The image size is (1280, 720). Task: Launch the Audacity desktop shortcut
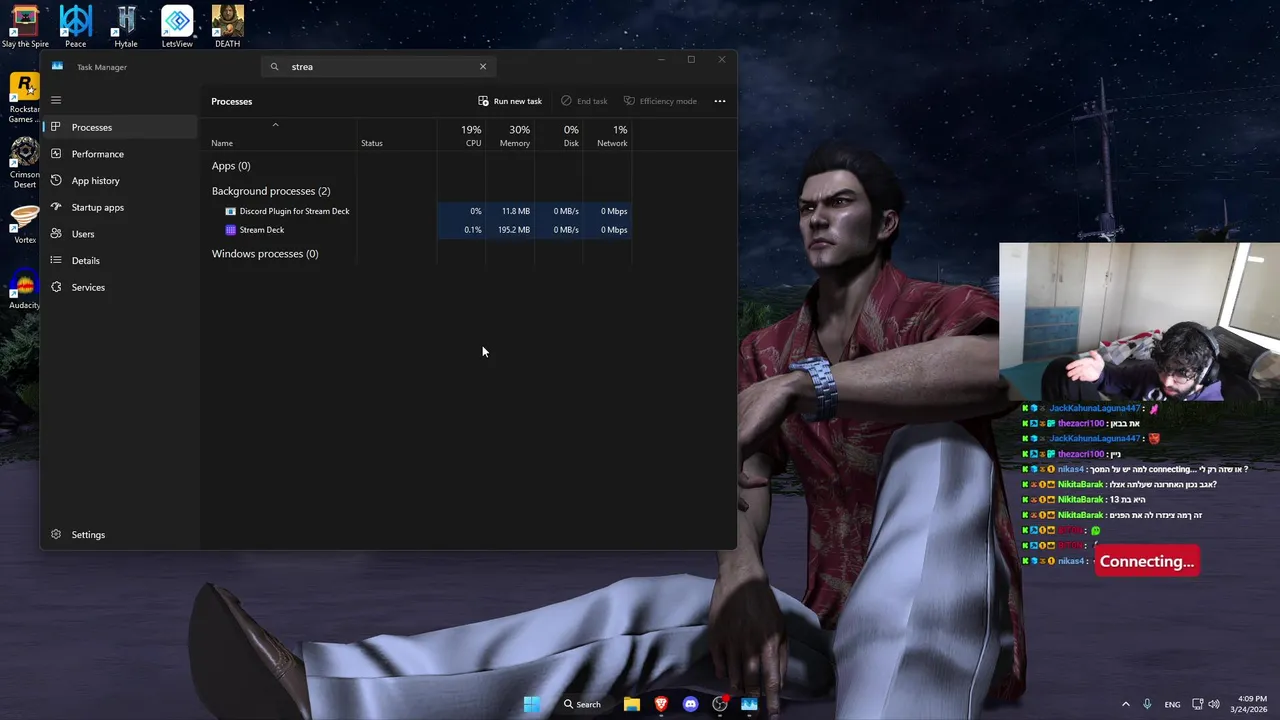(24, 290)
